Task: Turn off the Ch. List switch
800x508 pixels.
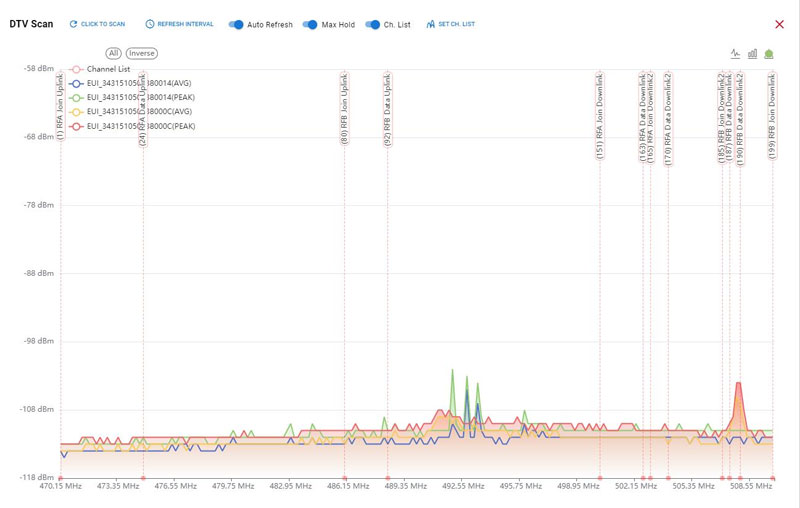Action: click(372, 24)
